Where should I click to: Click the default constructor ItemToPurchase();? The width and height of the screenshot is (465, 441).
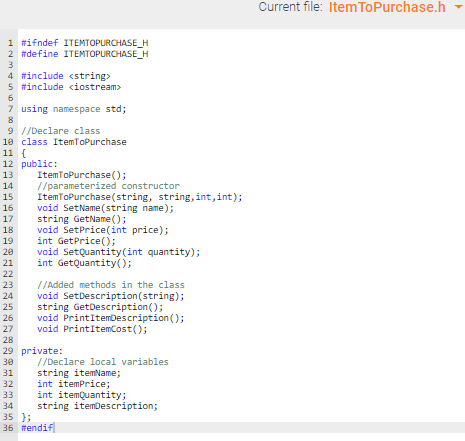point(82,175)
